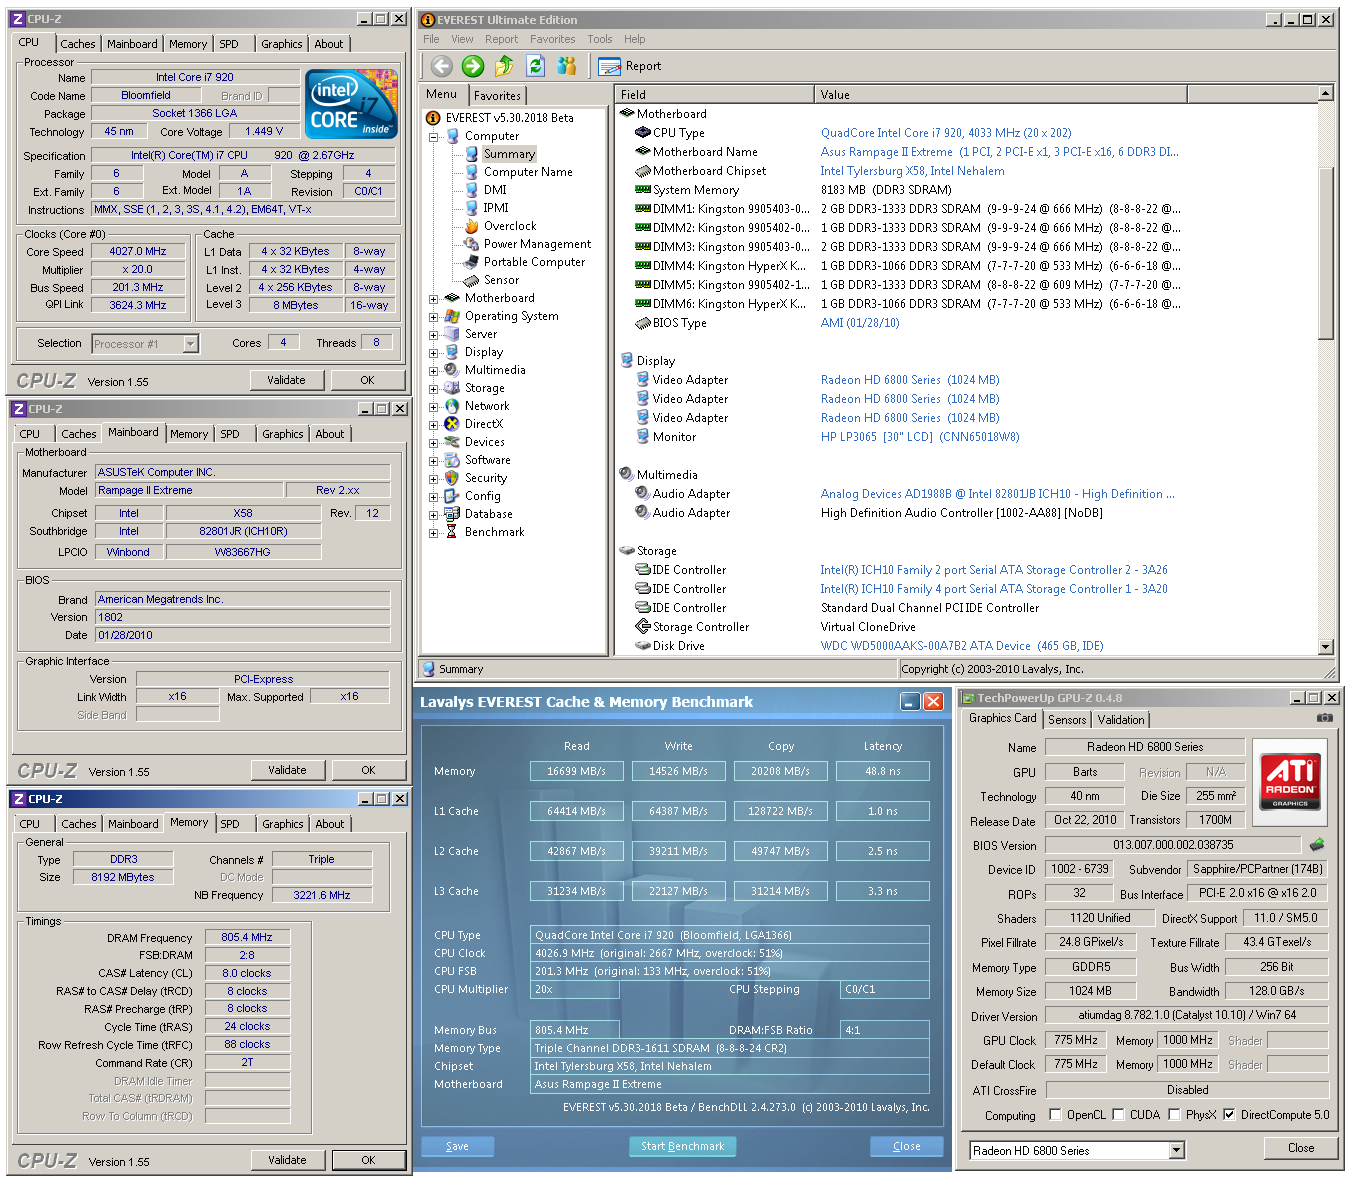This screenshot has height=1181, width=1348.
Task: Open Tools menu in EVEREST
Action: coord(600,39)
